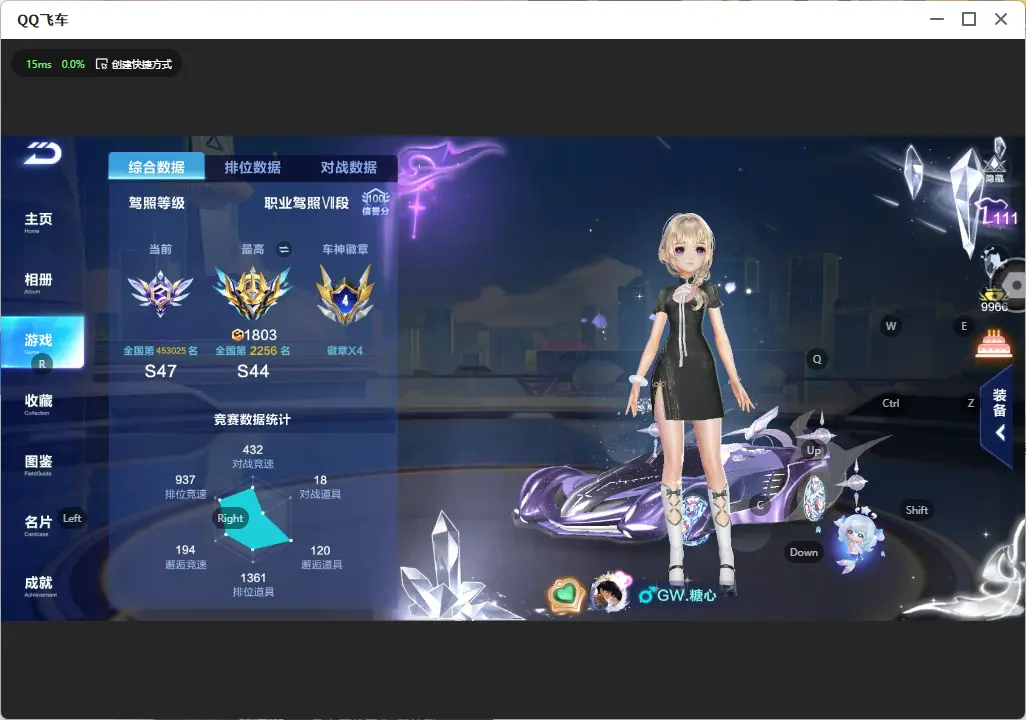Toggle the 最高 rank swap icon
The image size is (1026, 720).
[283, 249]
